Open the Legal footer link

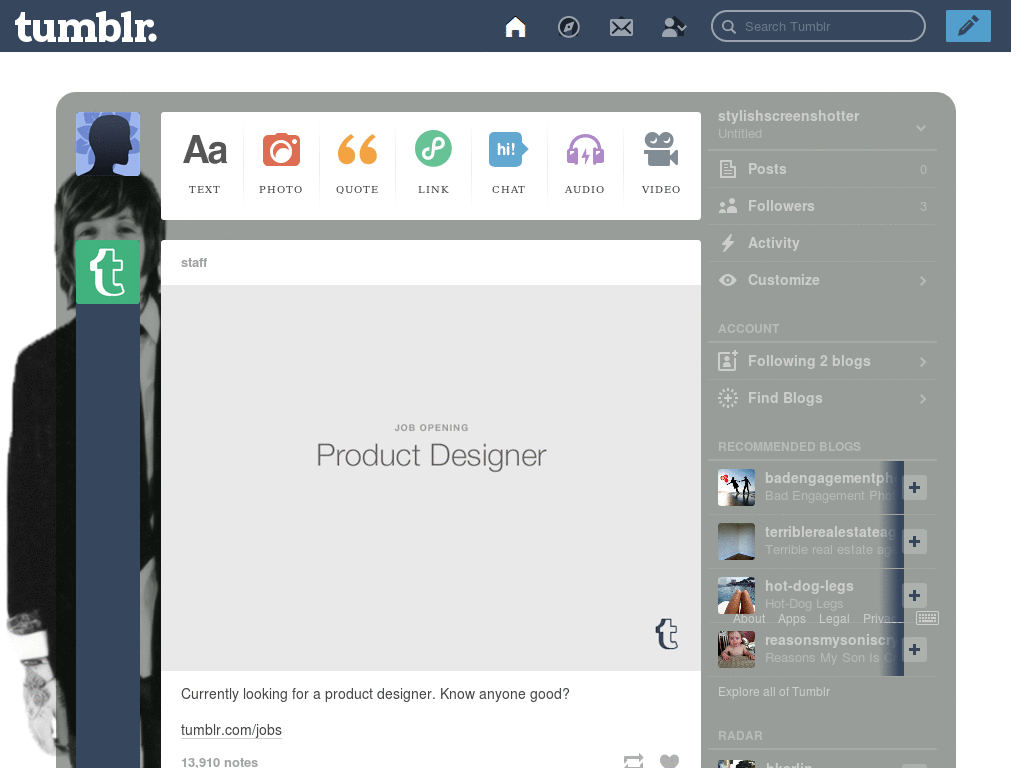click(834, 618)
